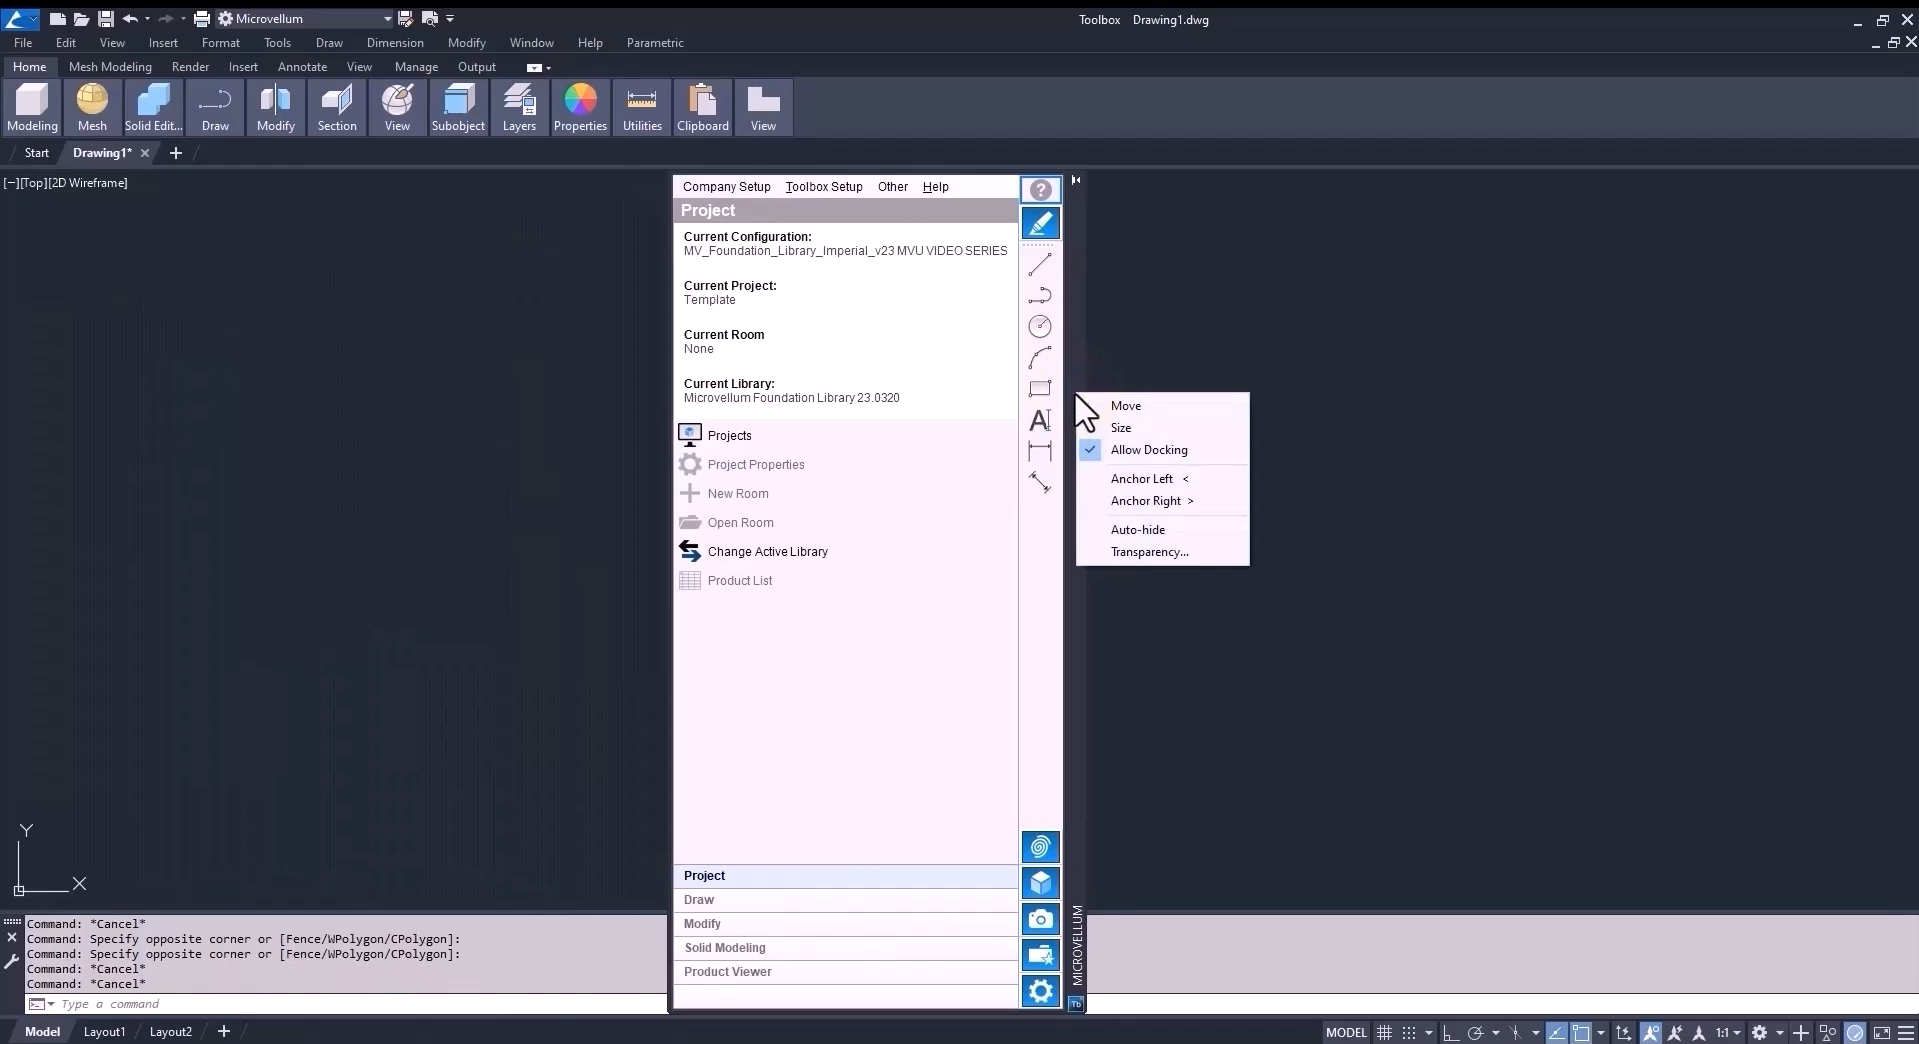Open the Section ribbon panel
This screenshot has width=1919, height=1044.
(337, 107)
